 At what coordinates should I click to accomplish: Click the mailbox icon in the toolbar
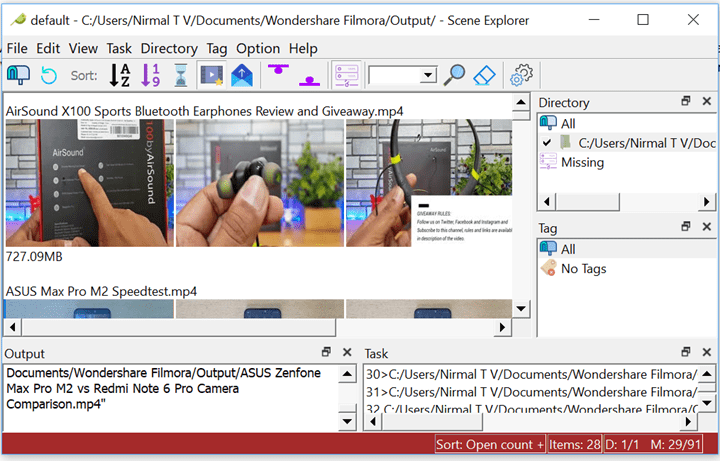coord(18,75)
